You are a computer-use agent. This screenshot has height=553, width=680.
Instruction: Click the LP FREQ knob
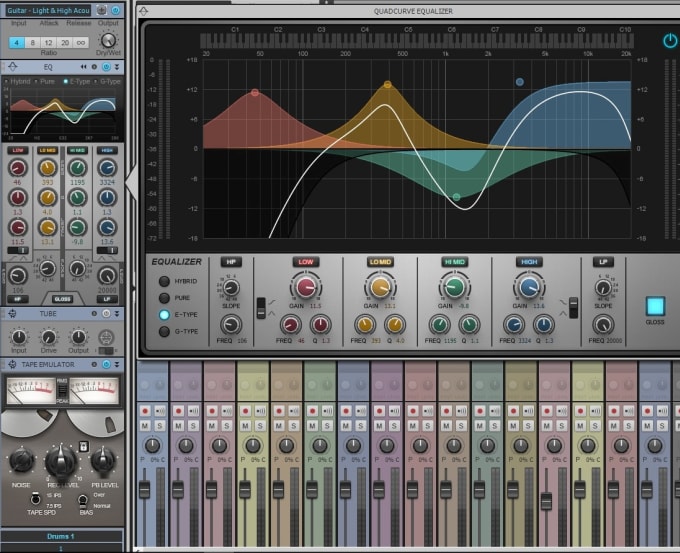(603, 324)
